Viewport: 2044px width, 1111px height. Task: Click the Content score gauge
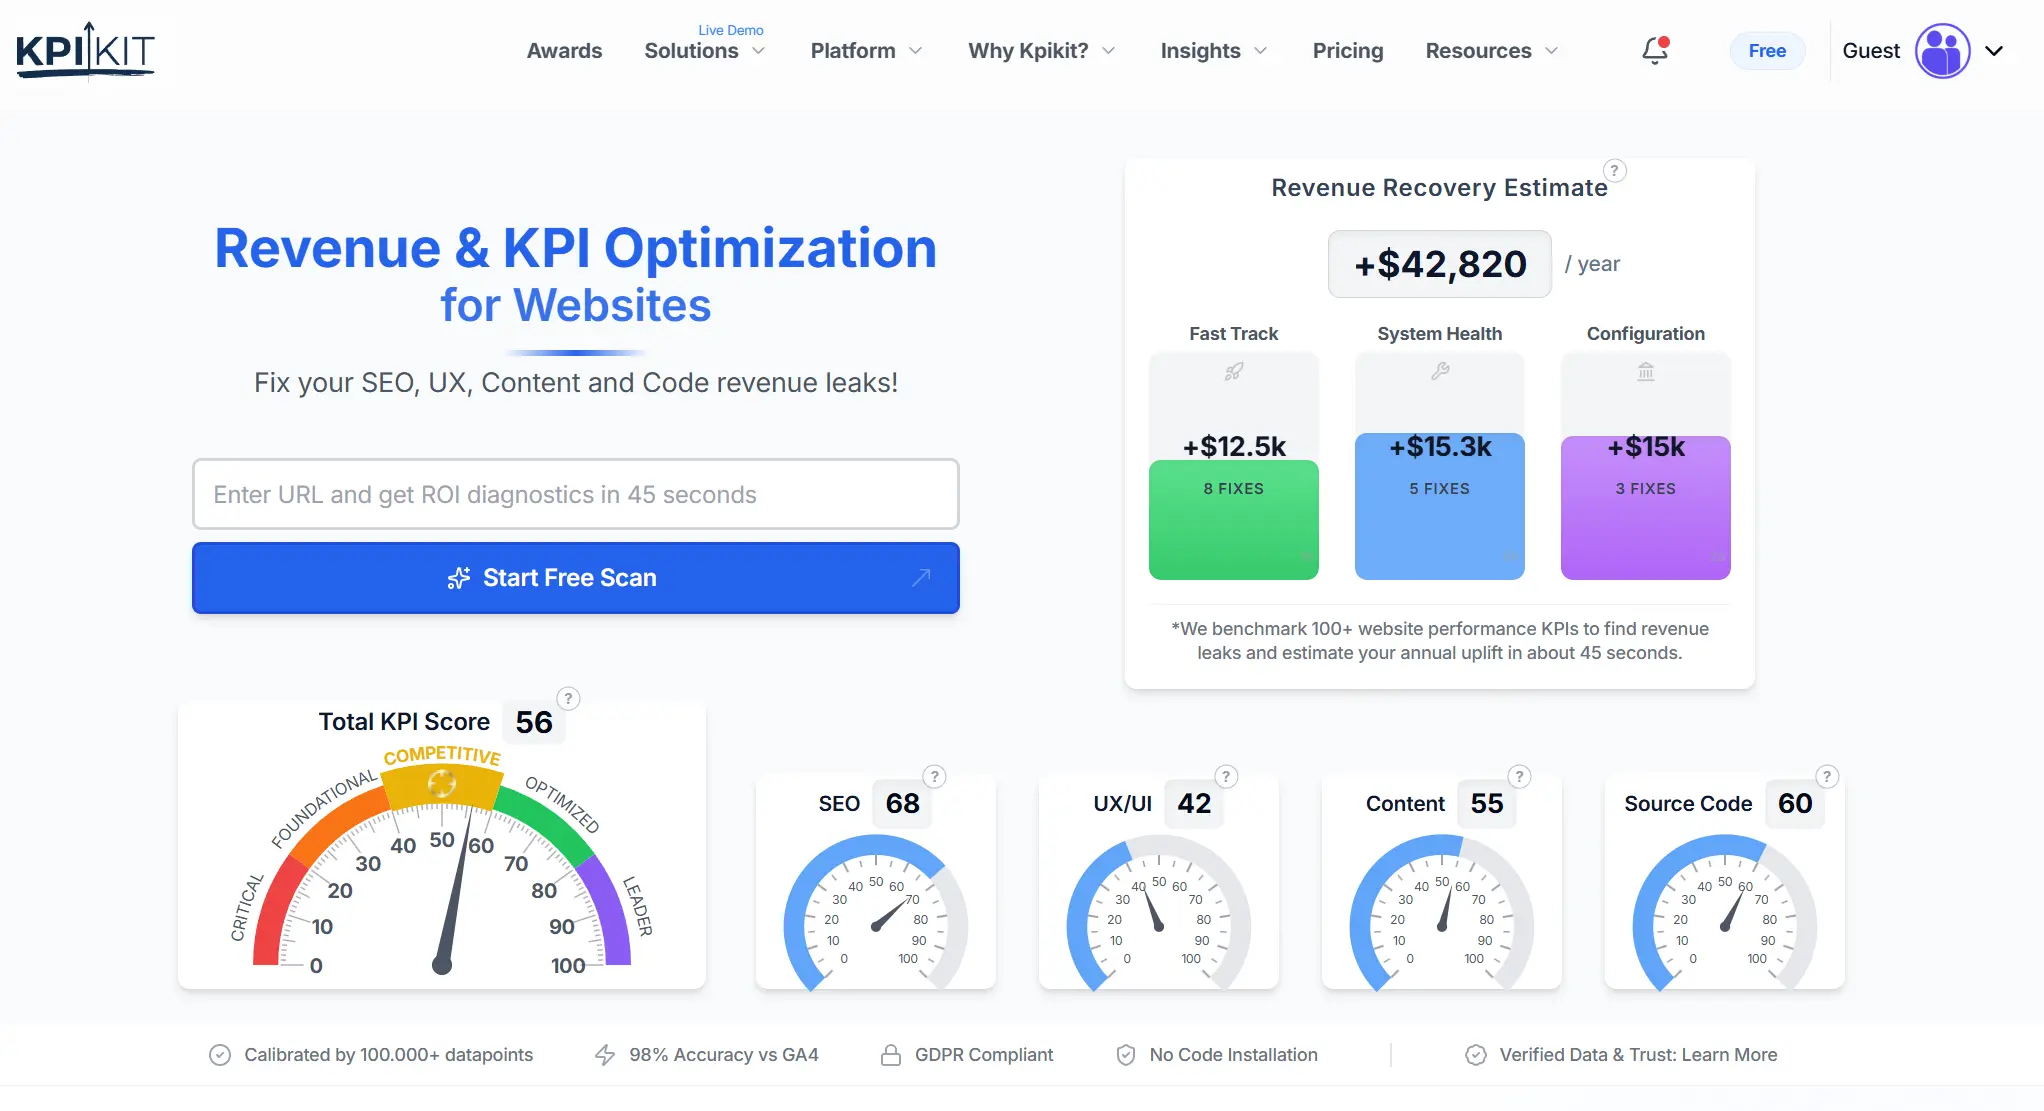click(1442, 912)
